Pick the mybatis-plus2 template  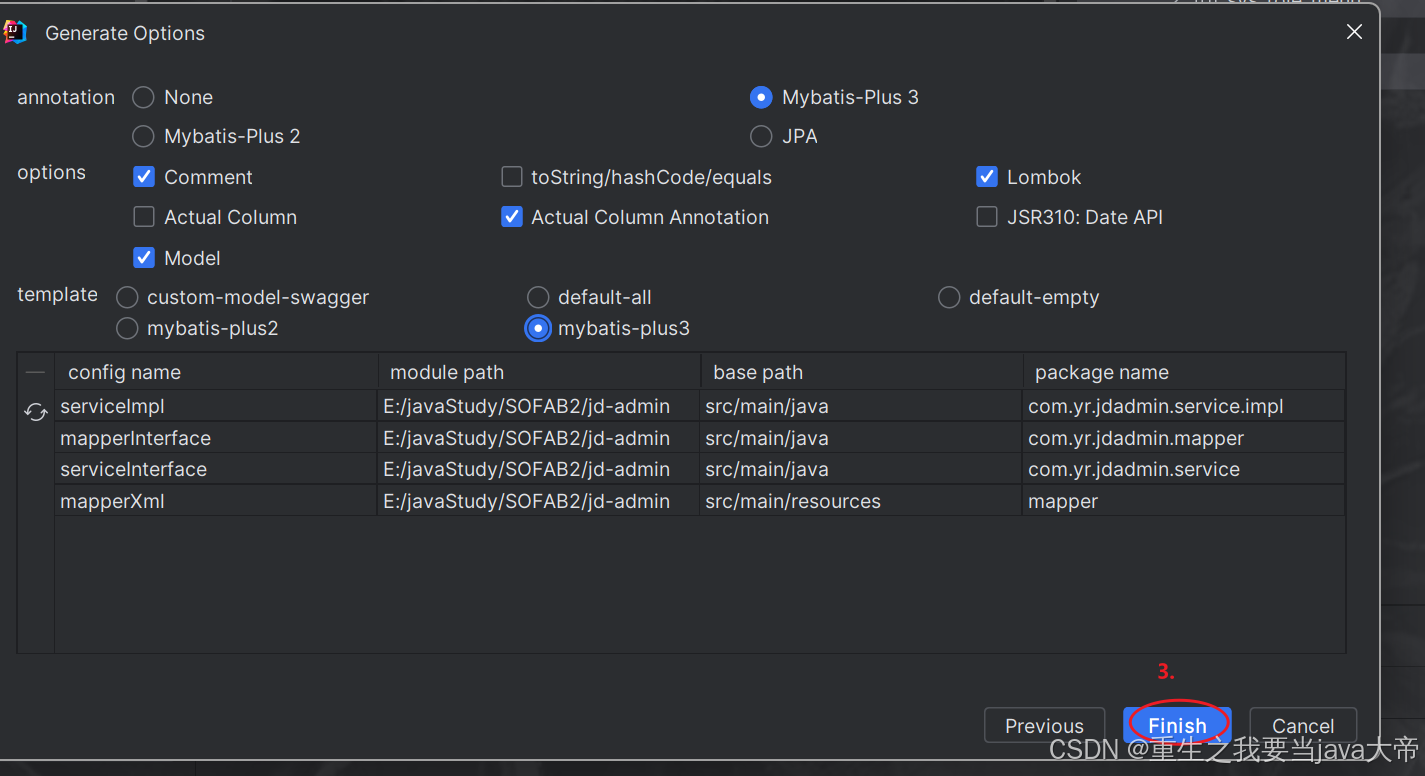tap(127, 328)
